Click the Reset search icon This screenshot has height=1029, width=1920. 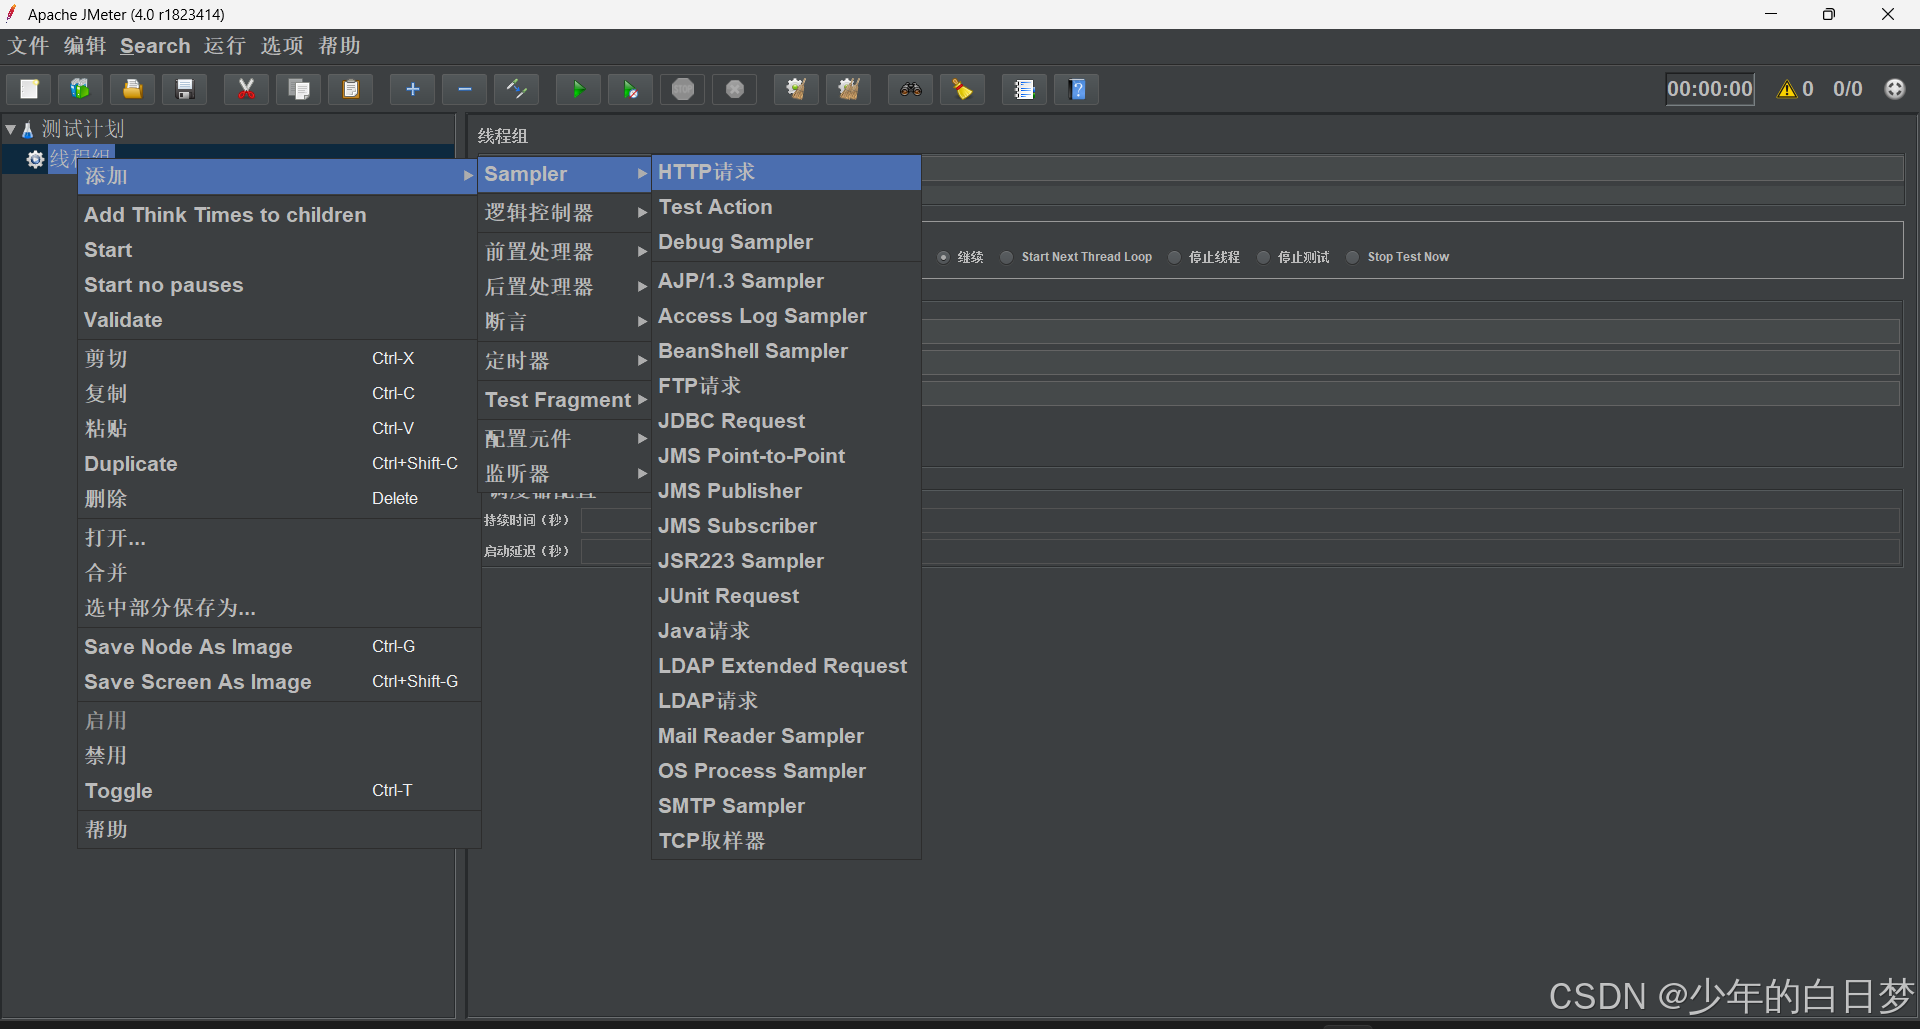coord(962,89)
